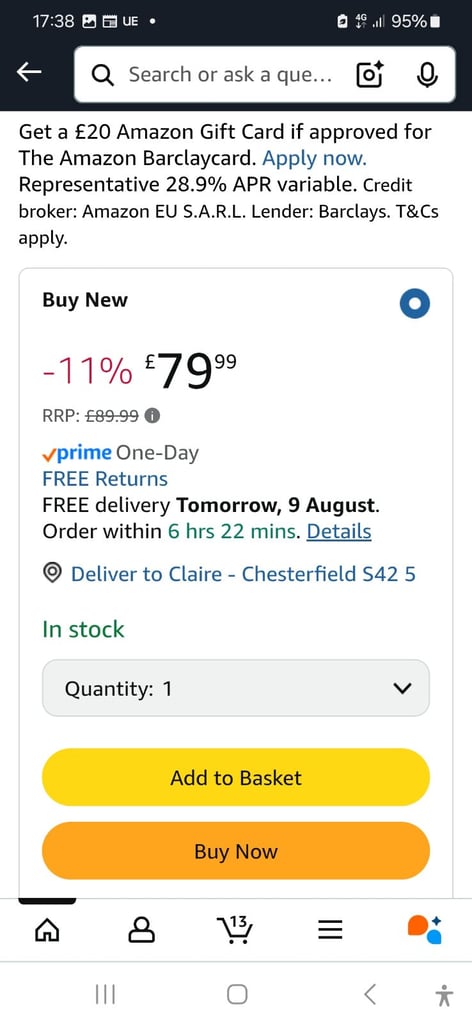Open the Rufus AI assistant icon
Image resolution: width=472 pixels, height=1024 pixels.
pos(424,929)
